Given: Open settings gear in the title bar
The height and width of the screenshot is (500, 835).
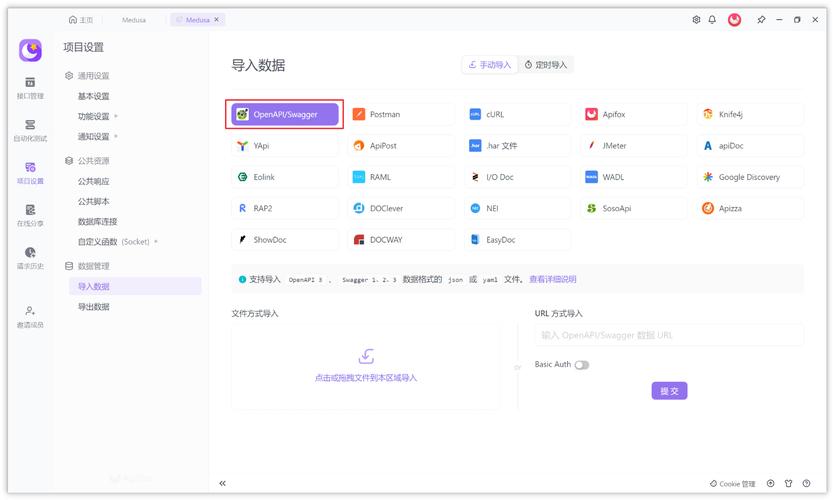Looking at the screenshot, I should (x=696, y=20).
